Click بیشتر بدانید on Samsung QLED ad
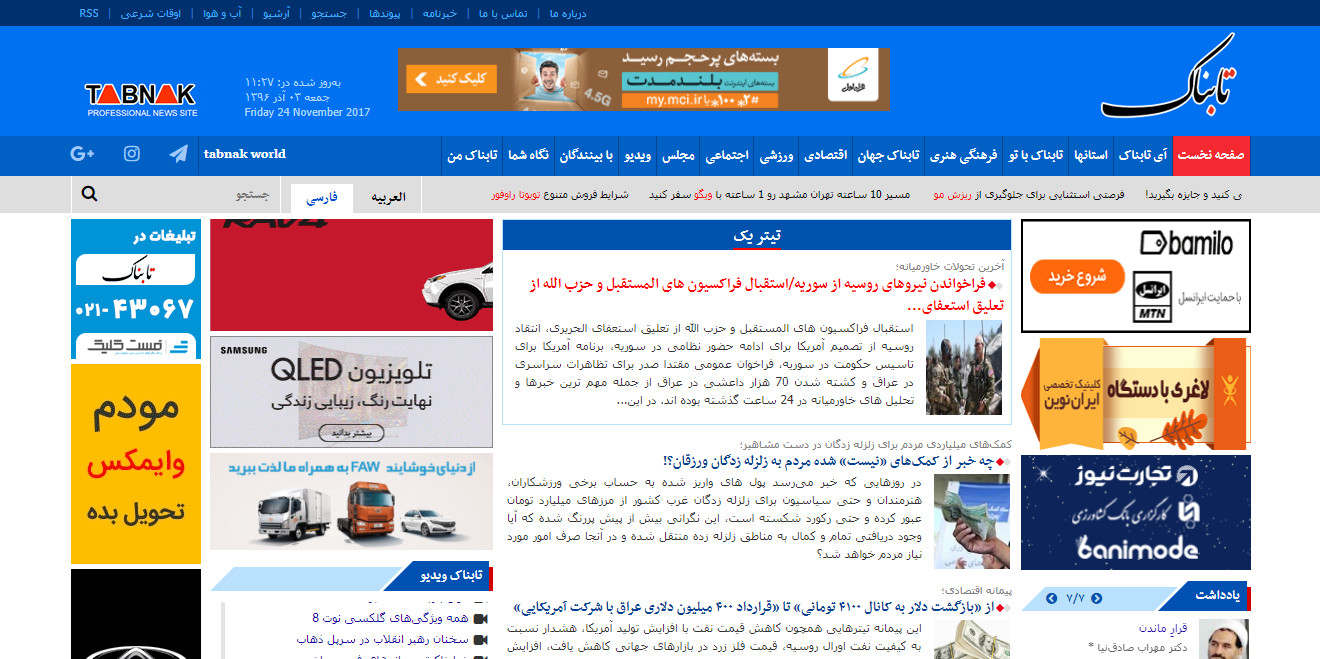This screenshot has height=659, width=1320. pyautogui.click(x=351, y=434)
